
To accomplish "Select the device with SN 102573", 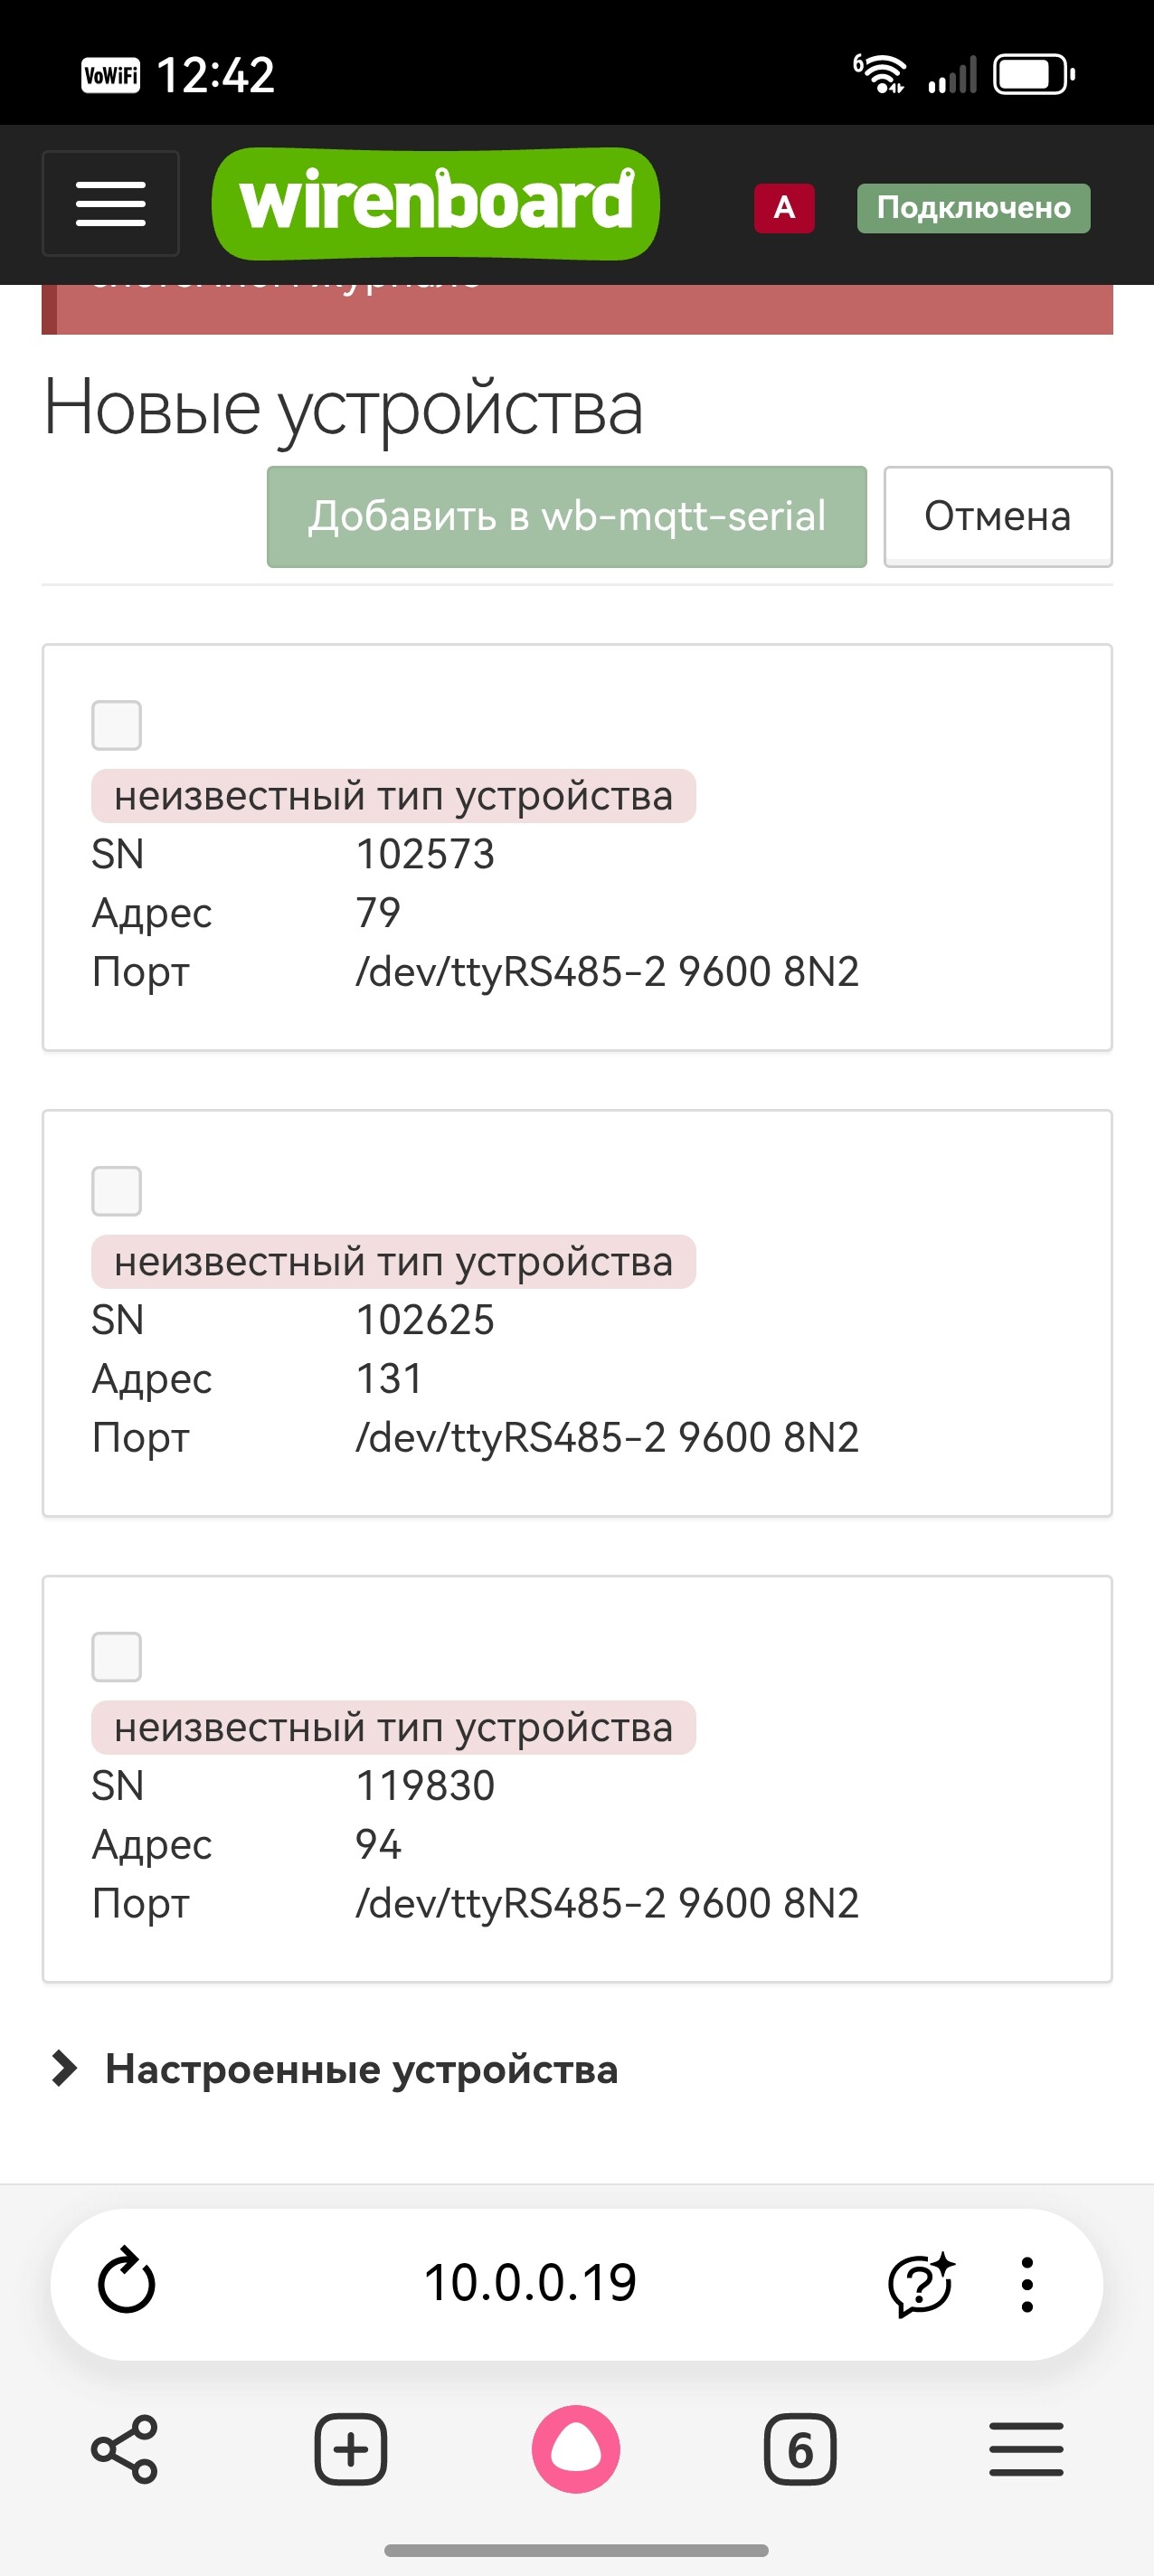I will coord(117,725).
